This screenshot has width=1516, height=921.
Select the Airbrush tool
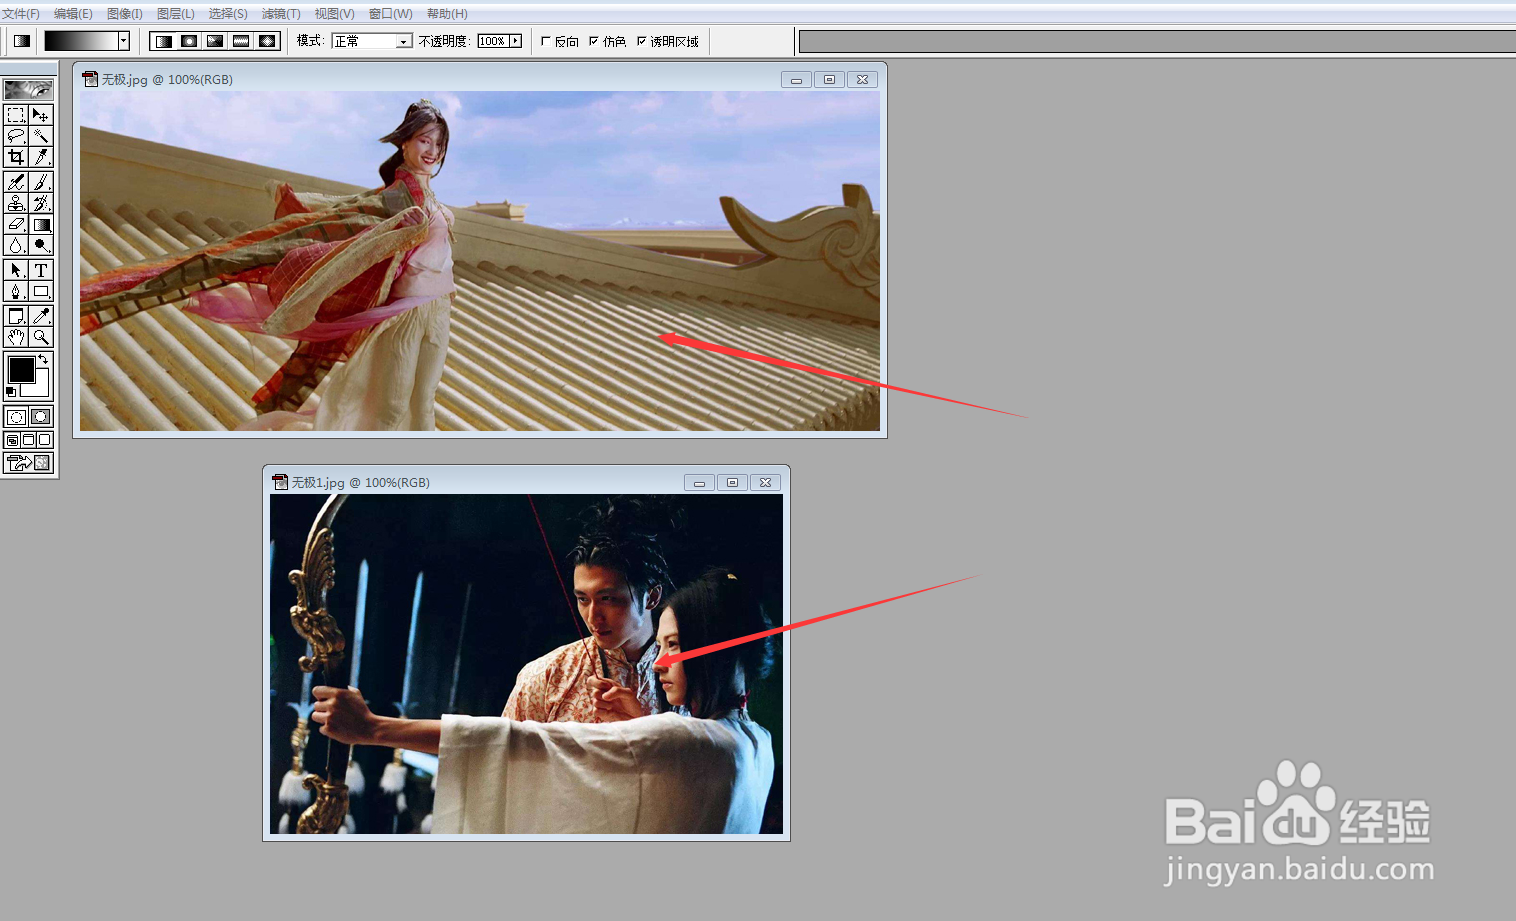[16, 182]
